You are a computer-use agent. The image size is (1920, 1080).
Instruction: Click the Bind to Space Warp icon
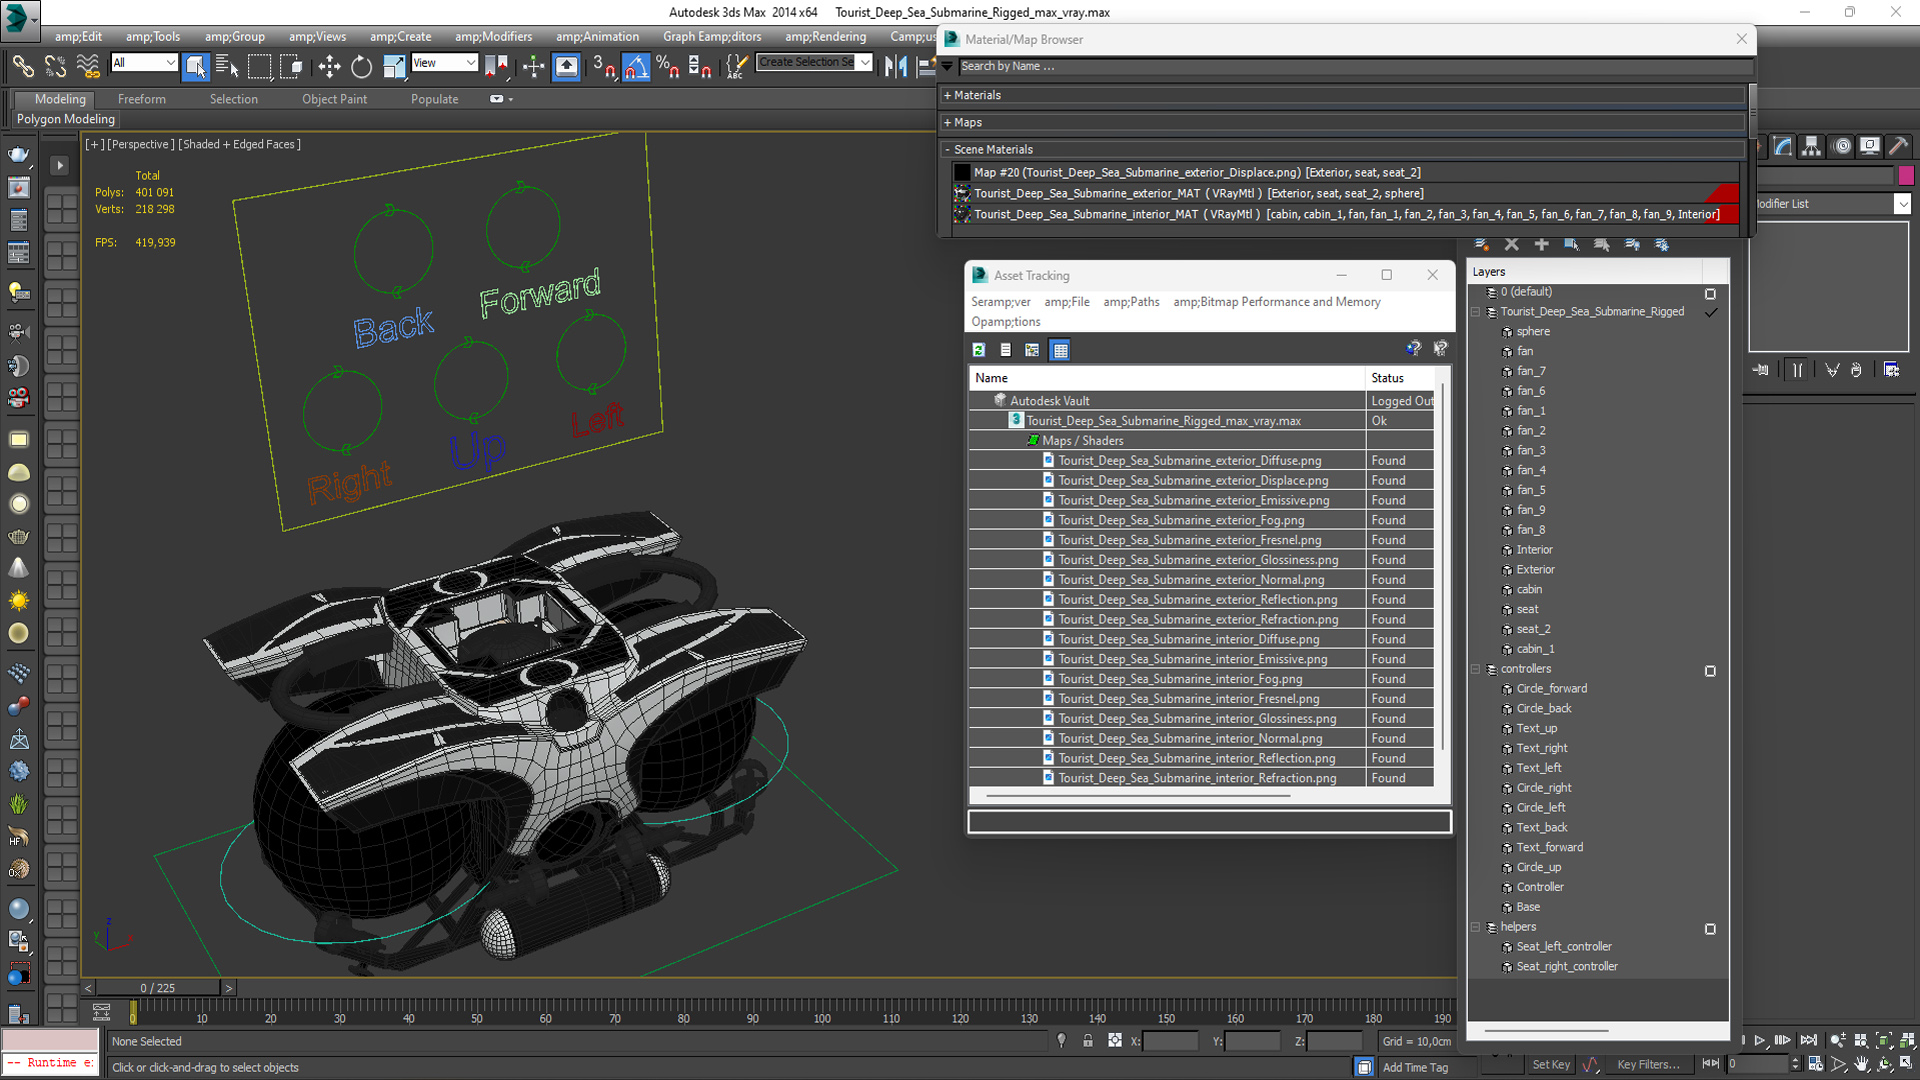[88, 66]
